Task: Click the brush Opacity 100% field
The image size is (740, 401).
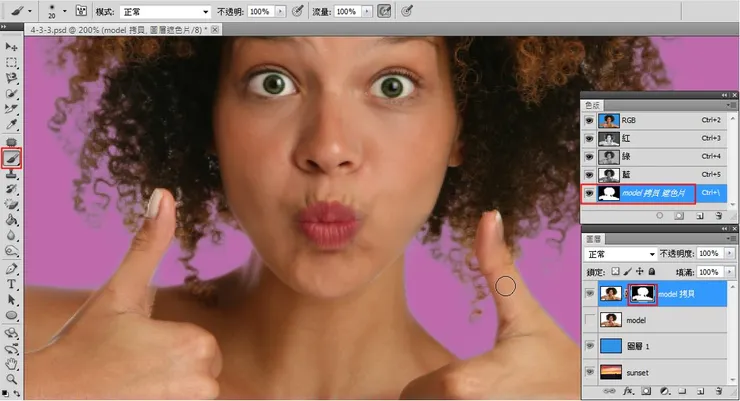Action: 260,11
